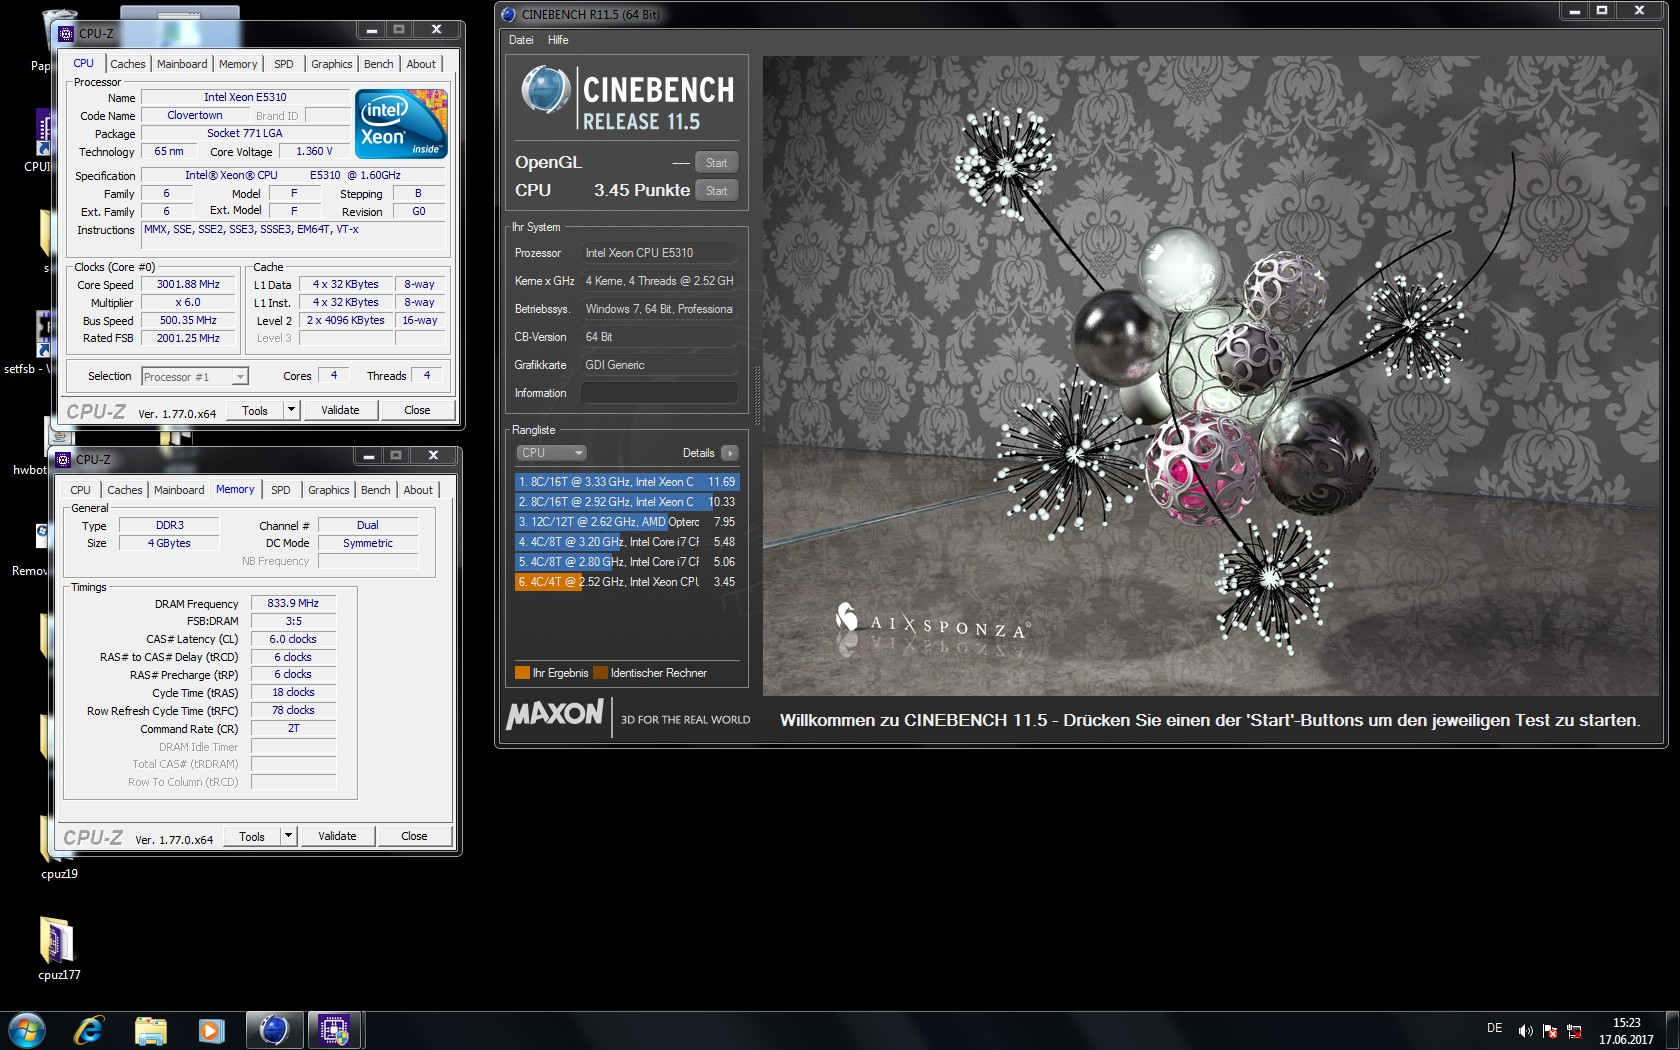Image resolution: width=1680 pixels, height=1050 pixels.
Task: Click Cinebench rendered scene preview
Action: tap(1210, 375)
